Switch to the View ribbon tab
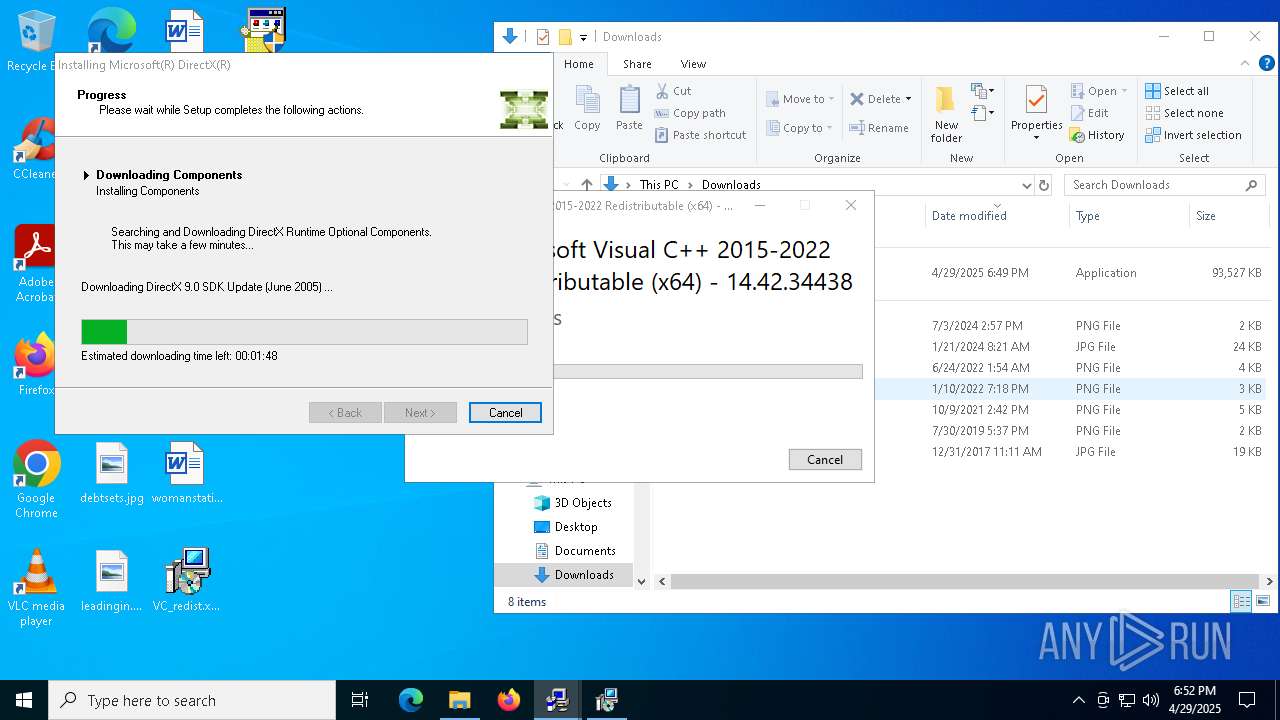The image size is (1280, 720). 693,64
